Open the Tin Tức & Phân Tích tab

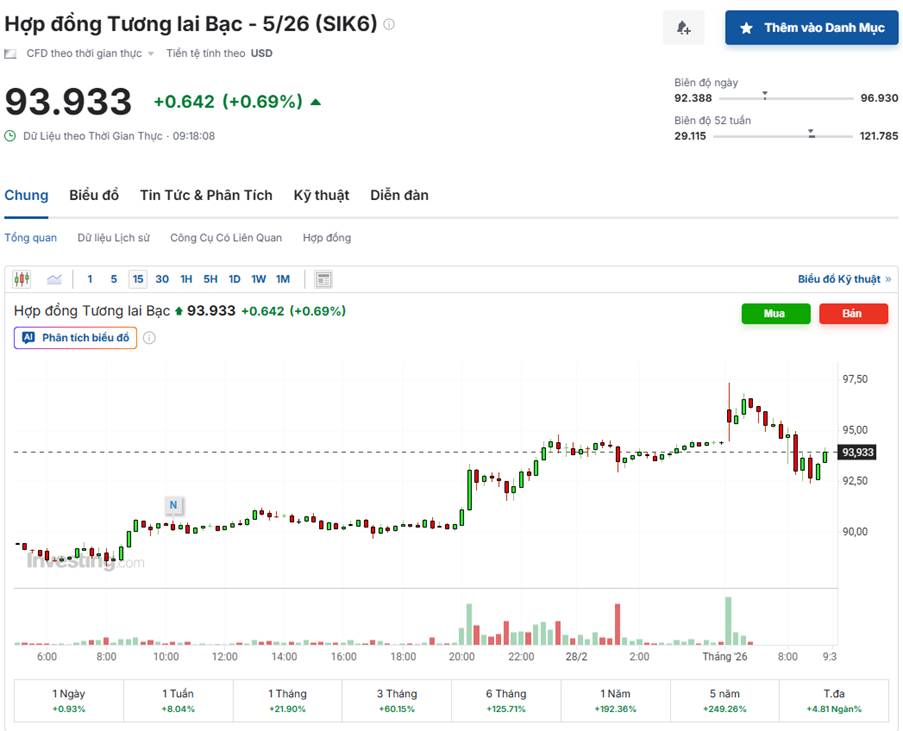pyautogui.click(x=206, y=195)
